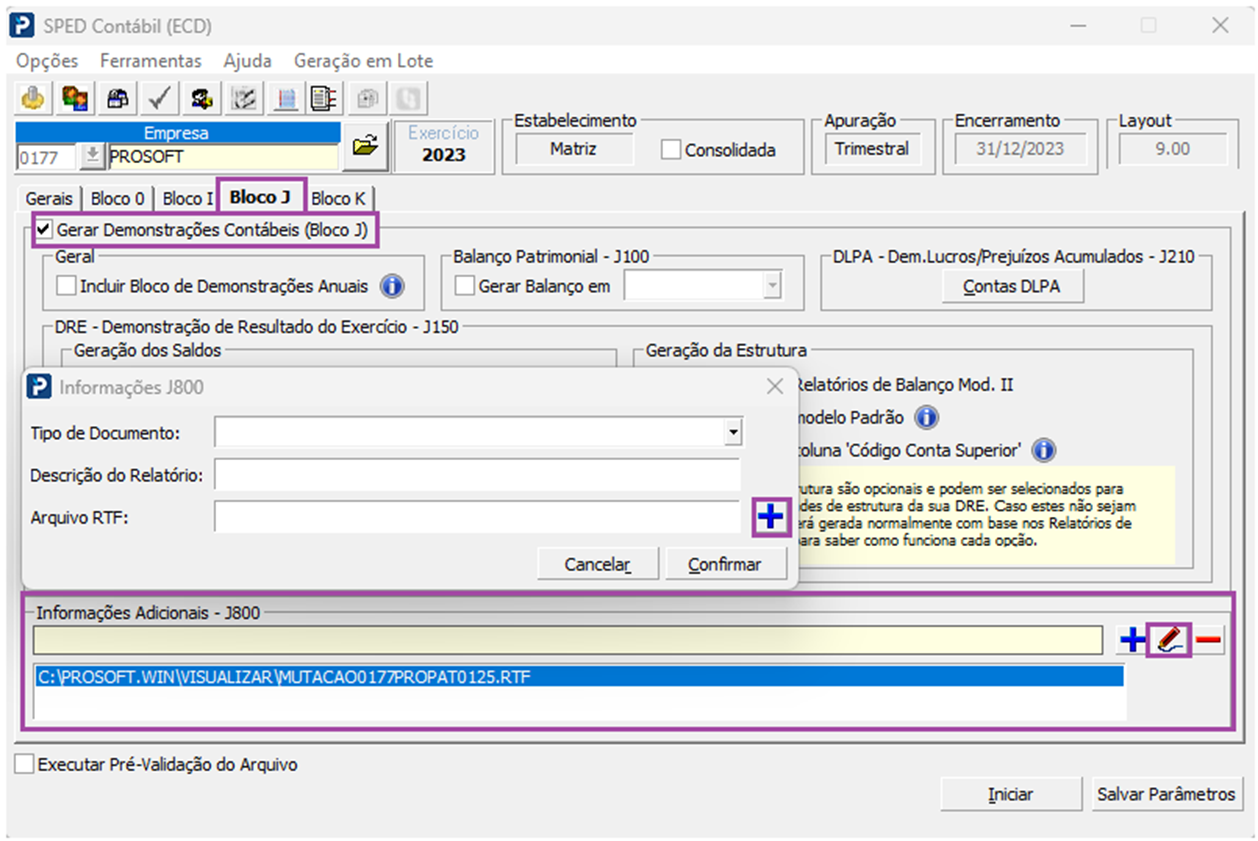Switch to the Bloco K tab
The width and height of the screenshot is (1258, 841).
[338, 199]
